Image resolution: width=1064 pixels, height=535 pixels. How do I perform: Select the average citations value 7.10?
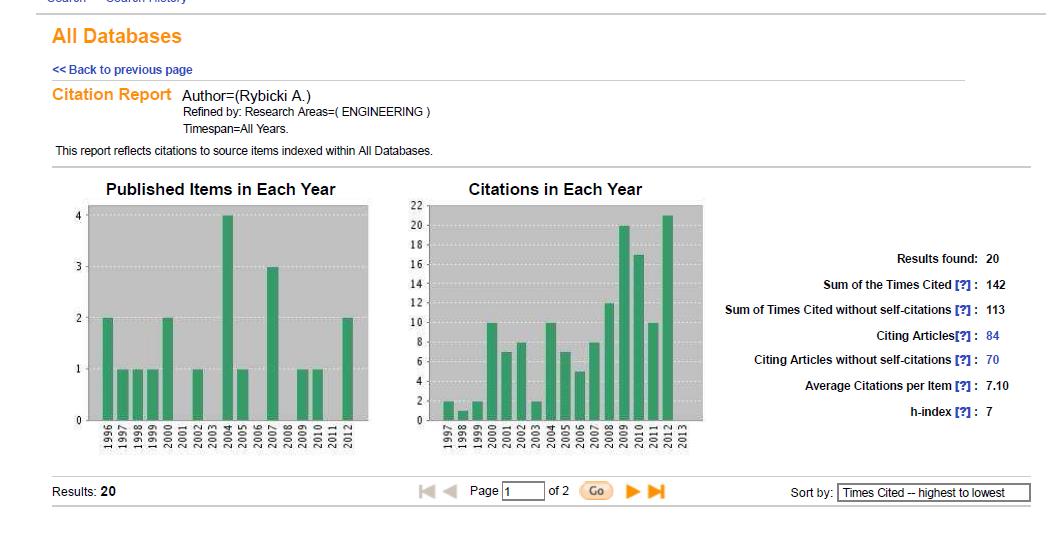click(x=998, y=386)
